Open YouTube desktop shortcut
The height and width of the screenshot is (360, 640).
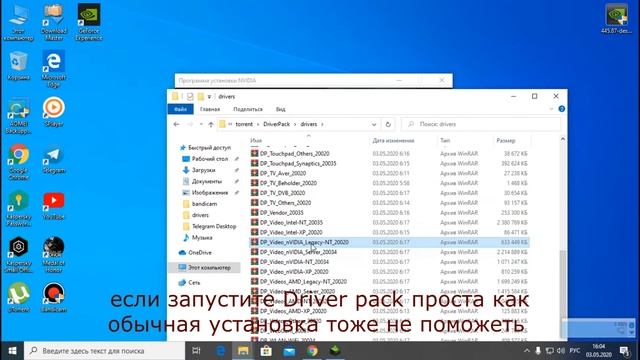(53, 207)
